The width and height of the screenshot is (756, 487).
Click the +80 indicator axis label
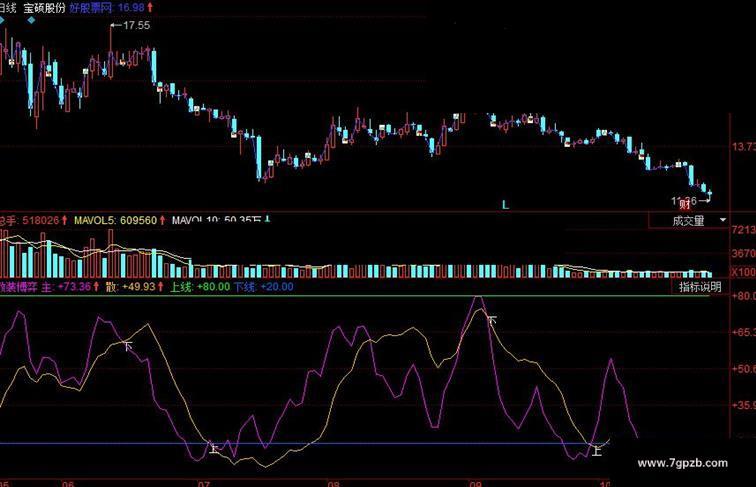(743, 296)
